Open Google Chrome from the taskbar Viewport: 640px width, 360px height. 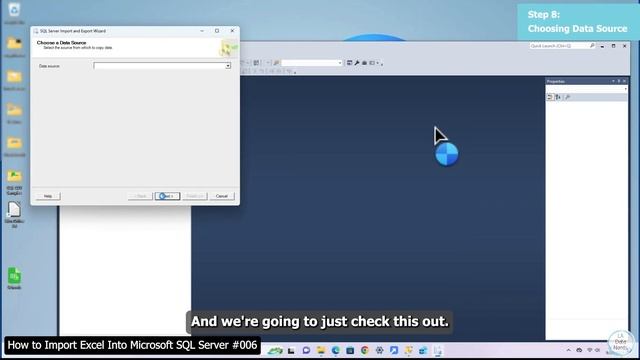click(364, 350)
